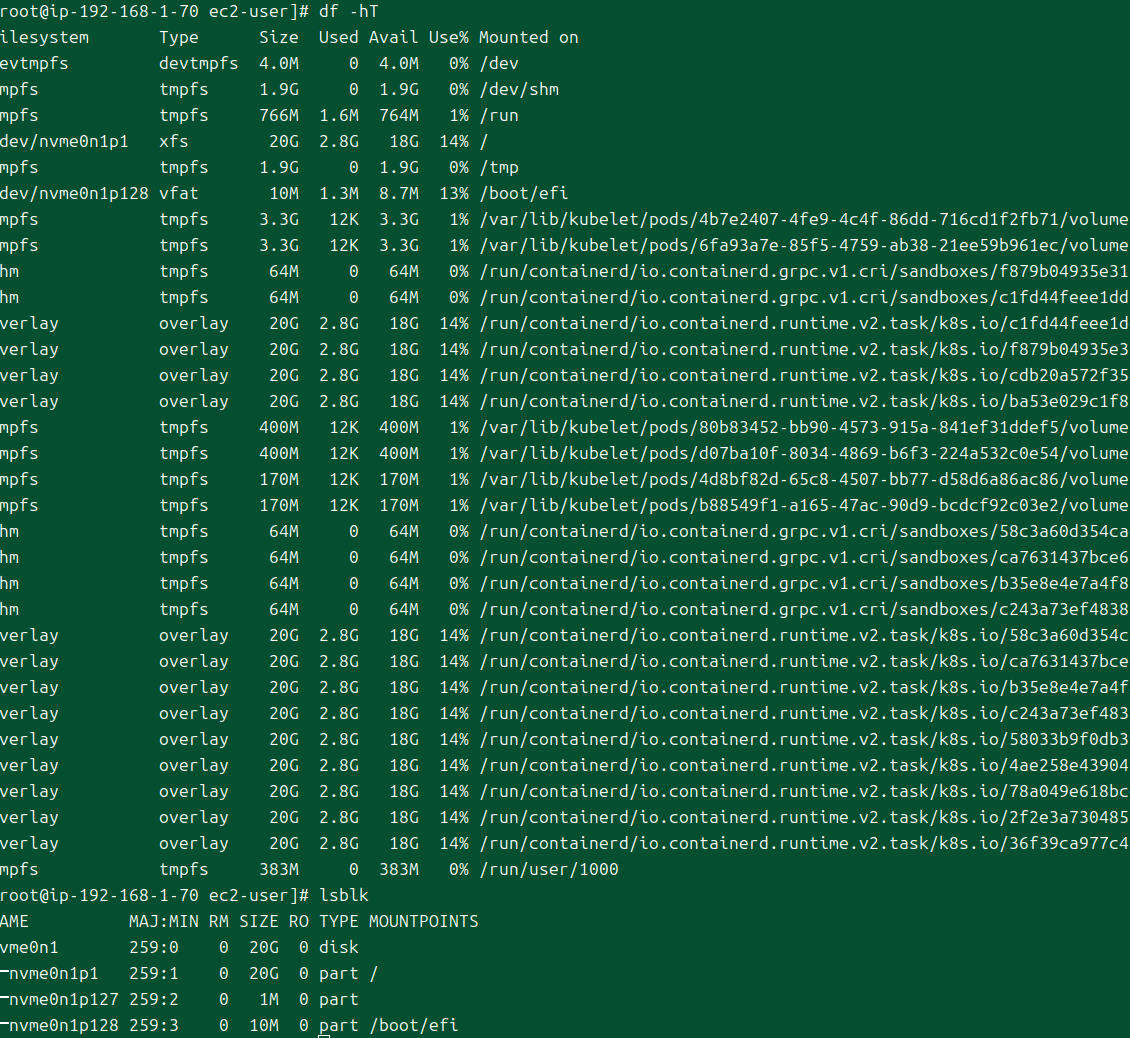1130x1038 pixels.
Task: Click the "lsblk" command at the prompt
Action: point(343,895)
